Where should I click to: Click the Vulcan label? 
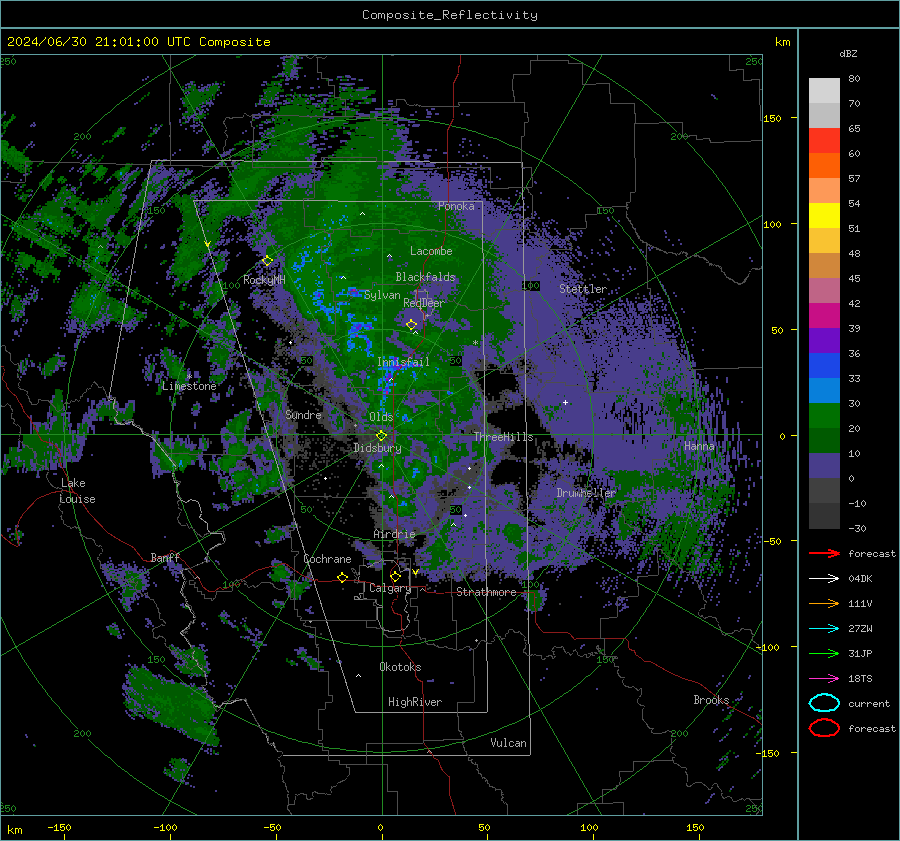pyautogui.click(x=509, y=743)
